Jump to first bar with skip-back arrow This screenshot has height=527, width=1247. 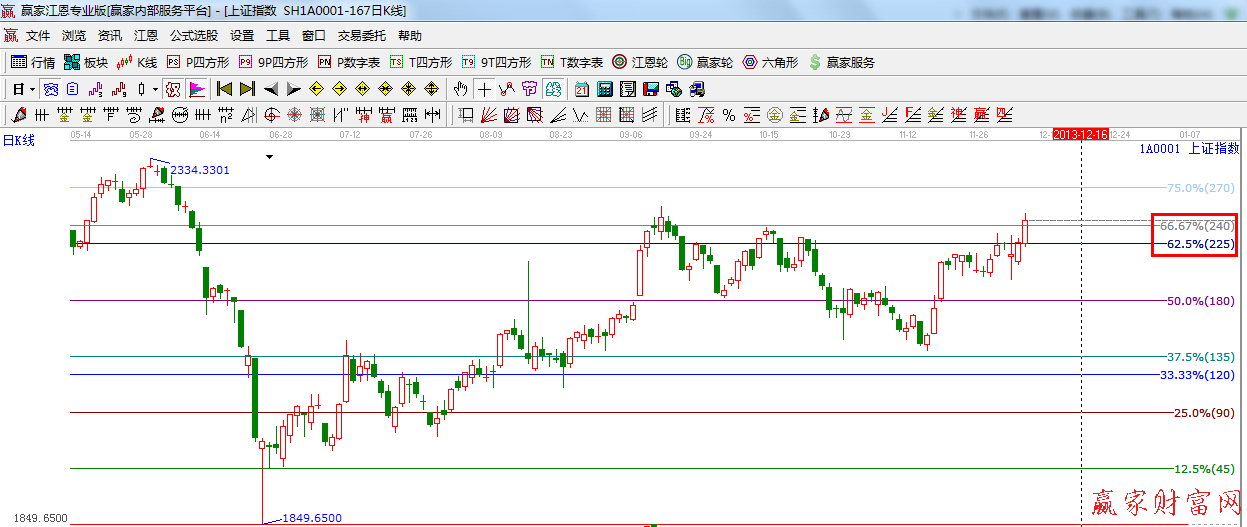pyautogui.click(x=224, y=89)
